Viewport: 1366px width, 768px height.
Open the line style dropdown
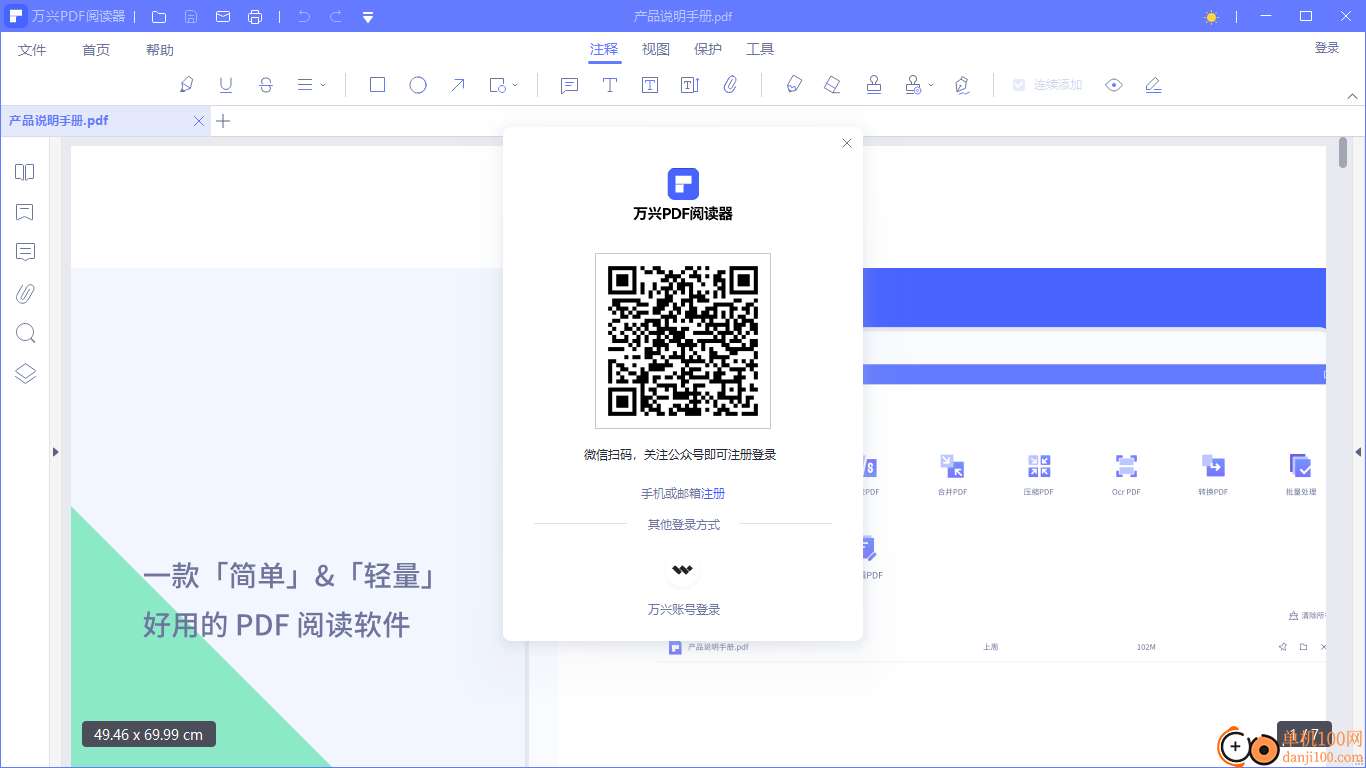click(312, 85)
